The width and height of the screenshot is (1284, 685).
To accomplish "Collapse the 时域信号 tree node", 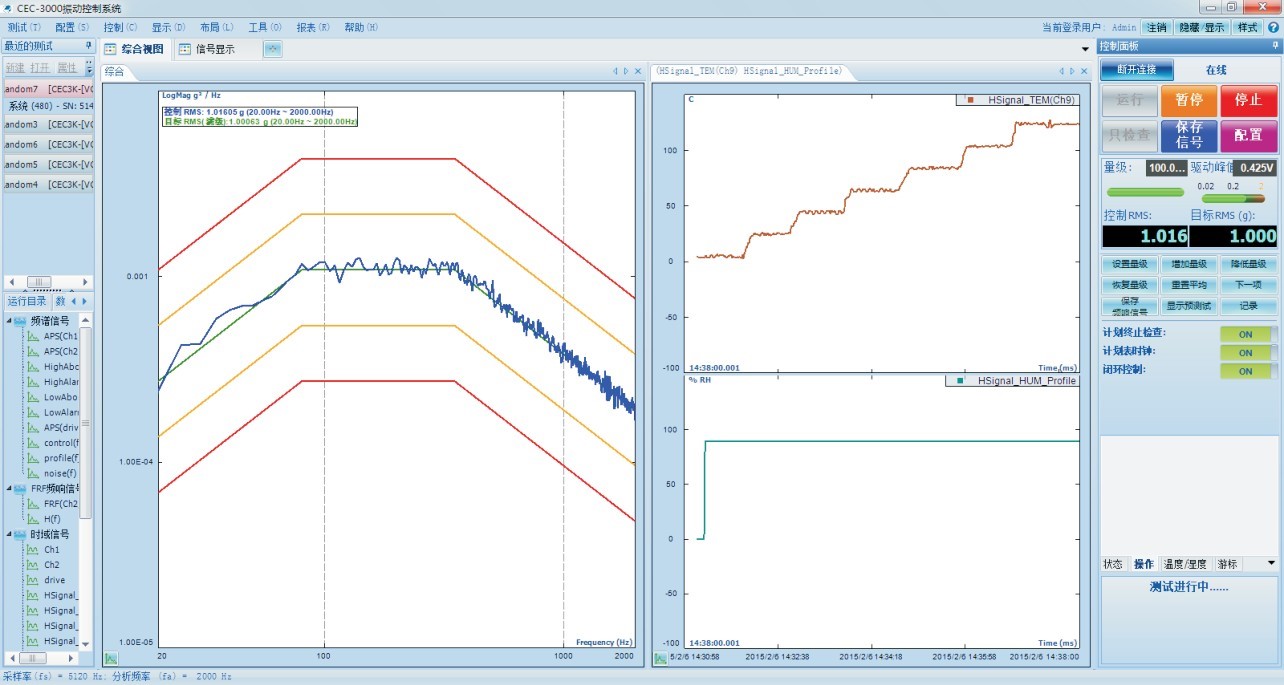I will (x=9, y=534).
